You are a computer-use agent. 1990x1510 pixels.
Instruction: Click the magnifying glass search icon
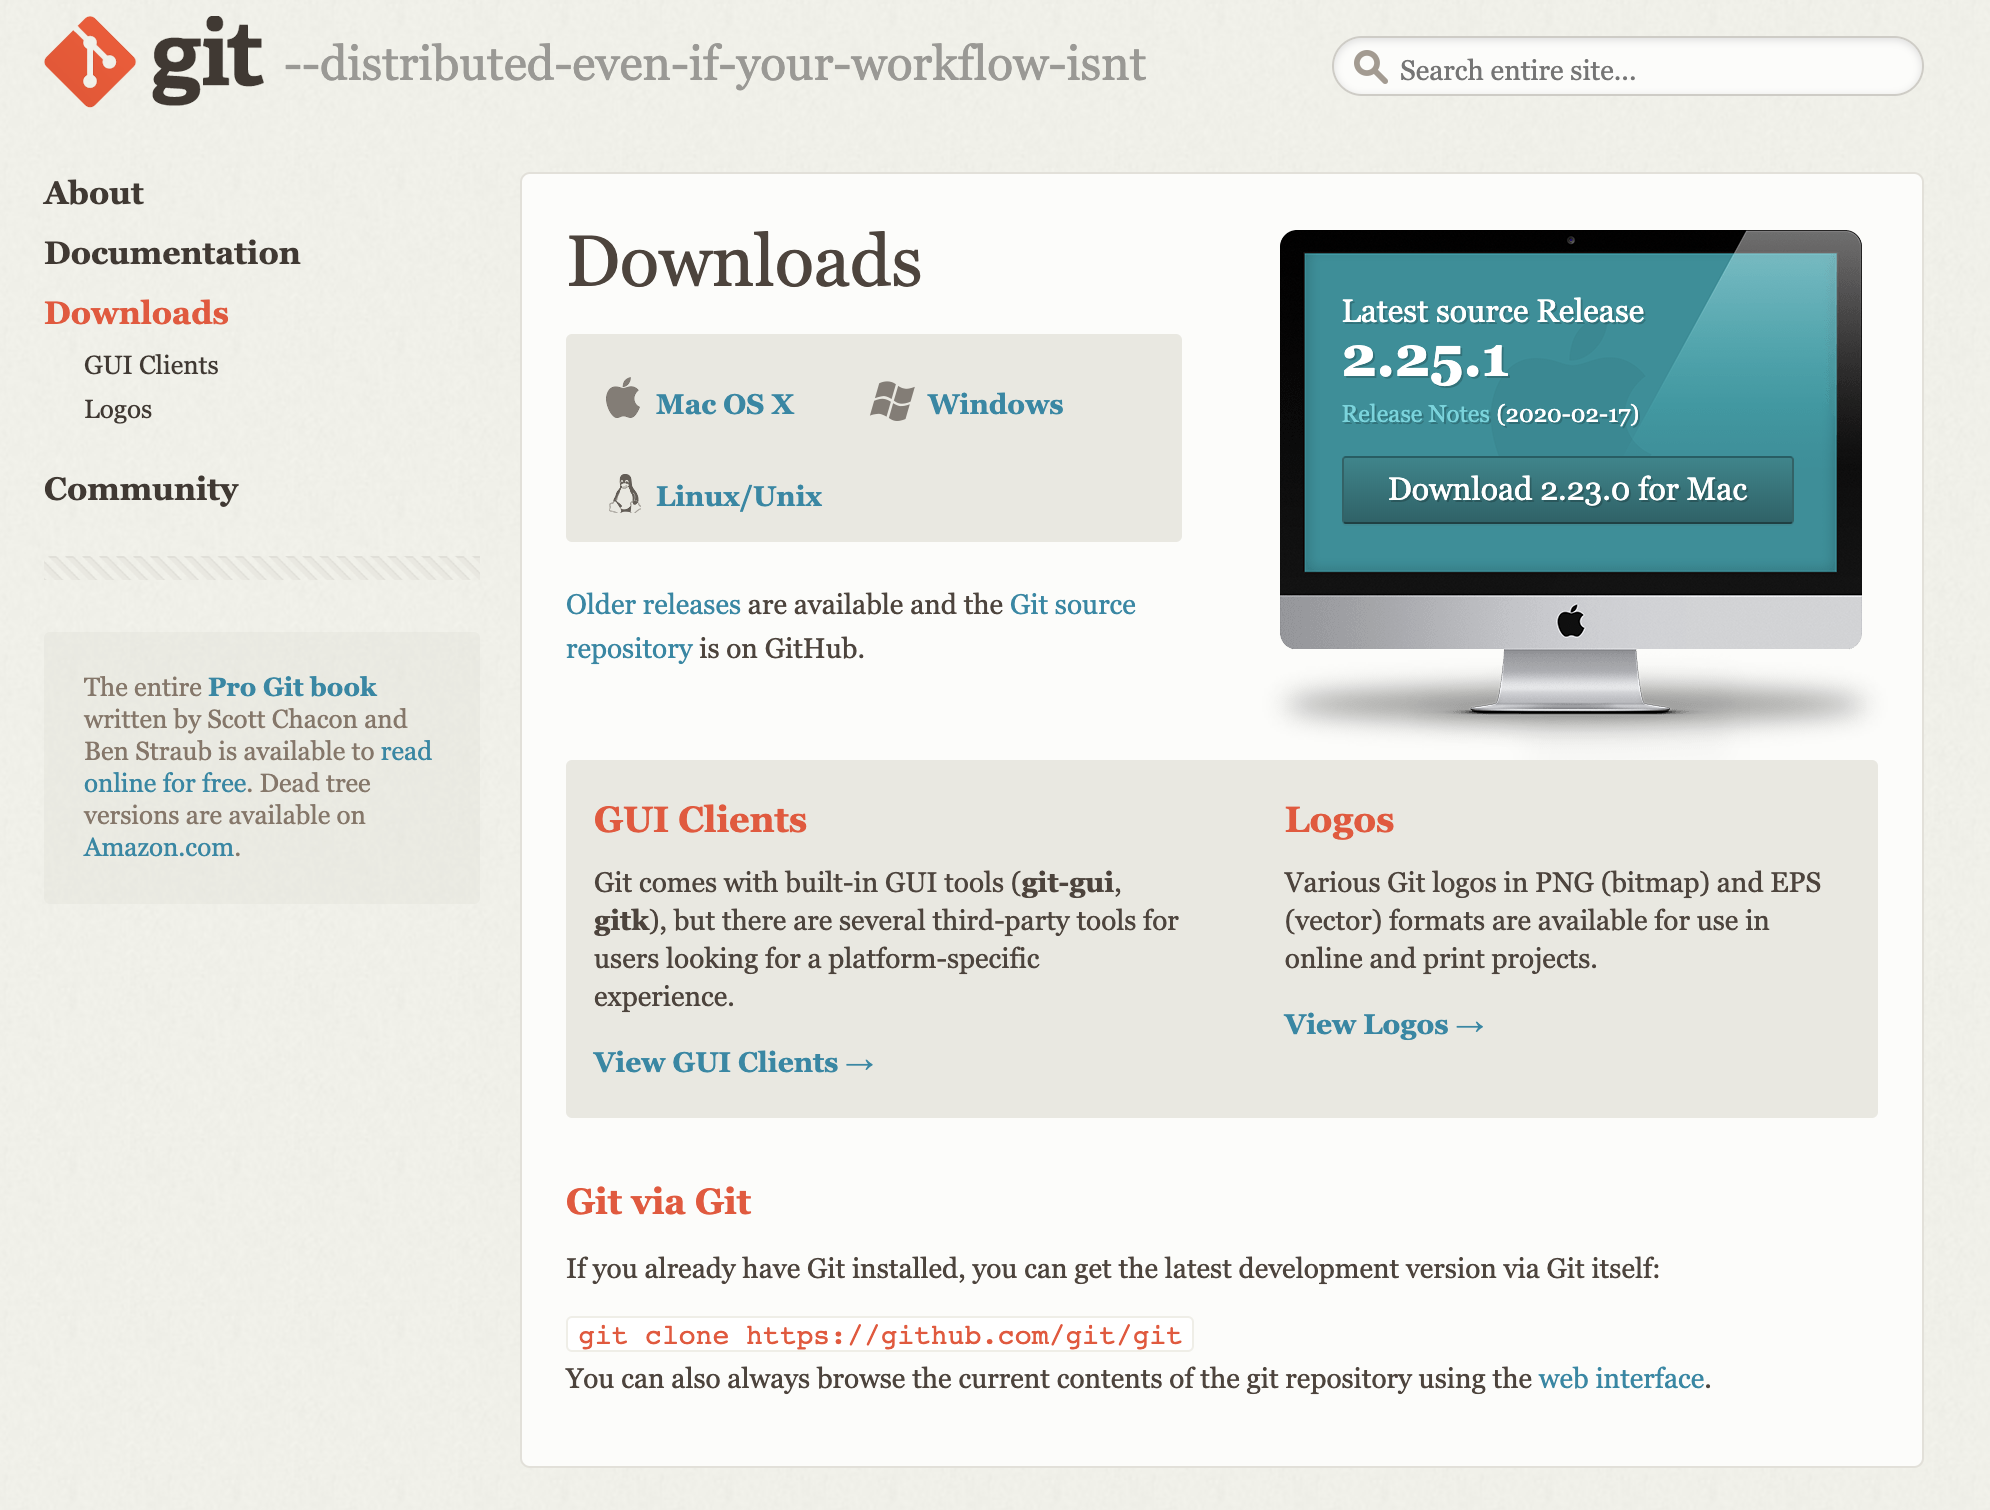point(1369,68)
